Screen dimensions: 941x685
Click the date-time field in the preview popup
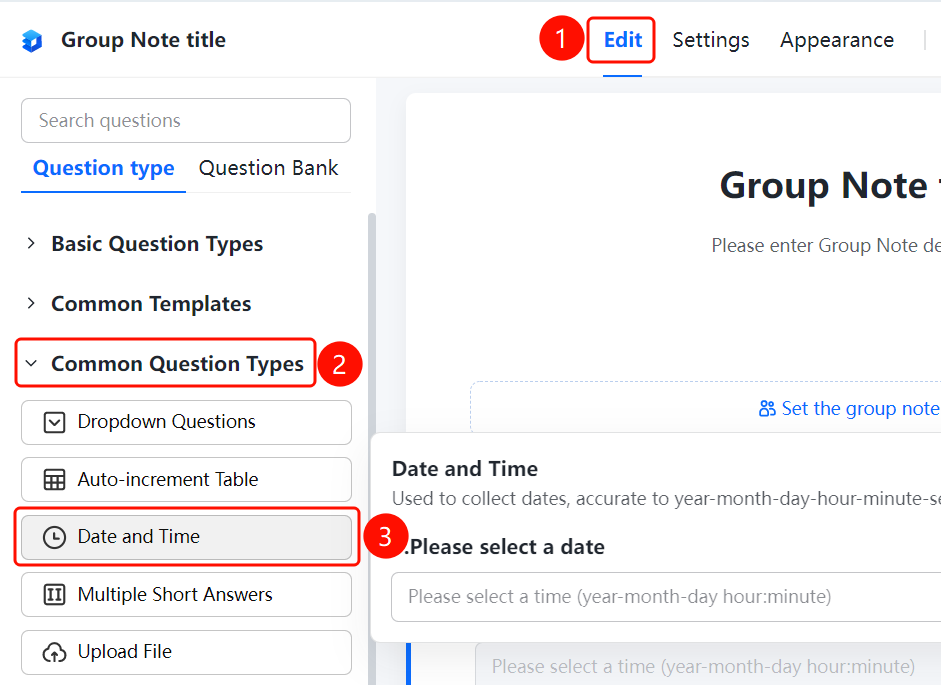coord(666,597)
